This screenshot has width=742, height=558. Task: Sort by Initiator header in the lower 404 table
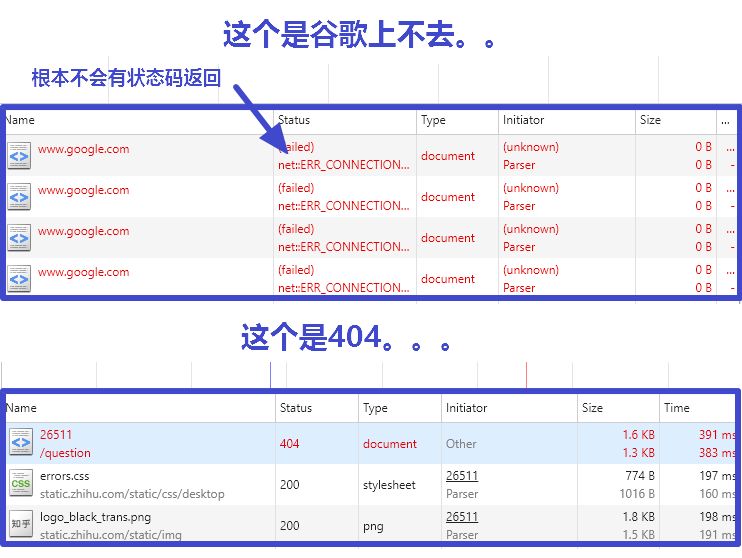pyautogui.click(x=466, y=408)
